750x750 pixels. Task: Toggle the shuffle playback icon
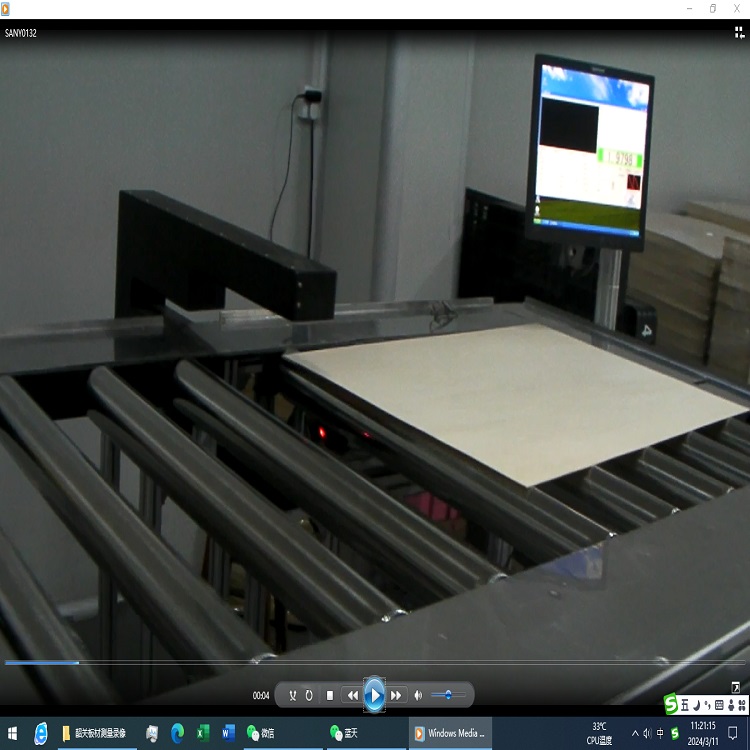[x=293, y=695]
